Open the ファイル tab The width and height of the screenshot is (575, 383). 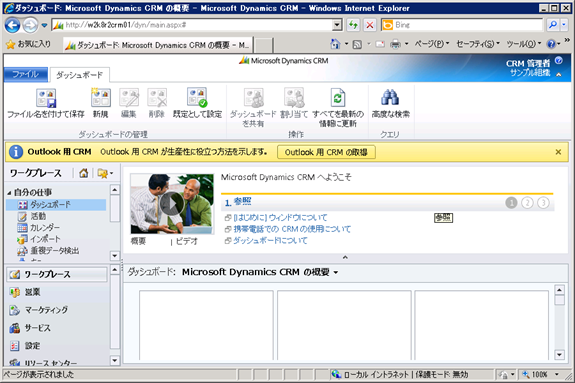coord(26,74)
